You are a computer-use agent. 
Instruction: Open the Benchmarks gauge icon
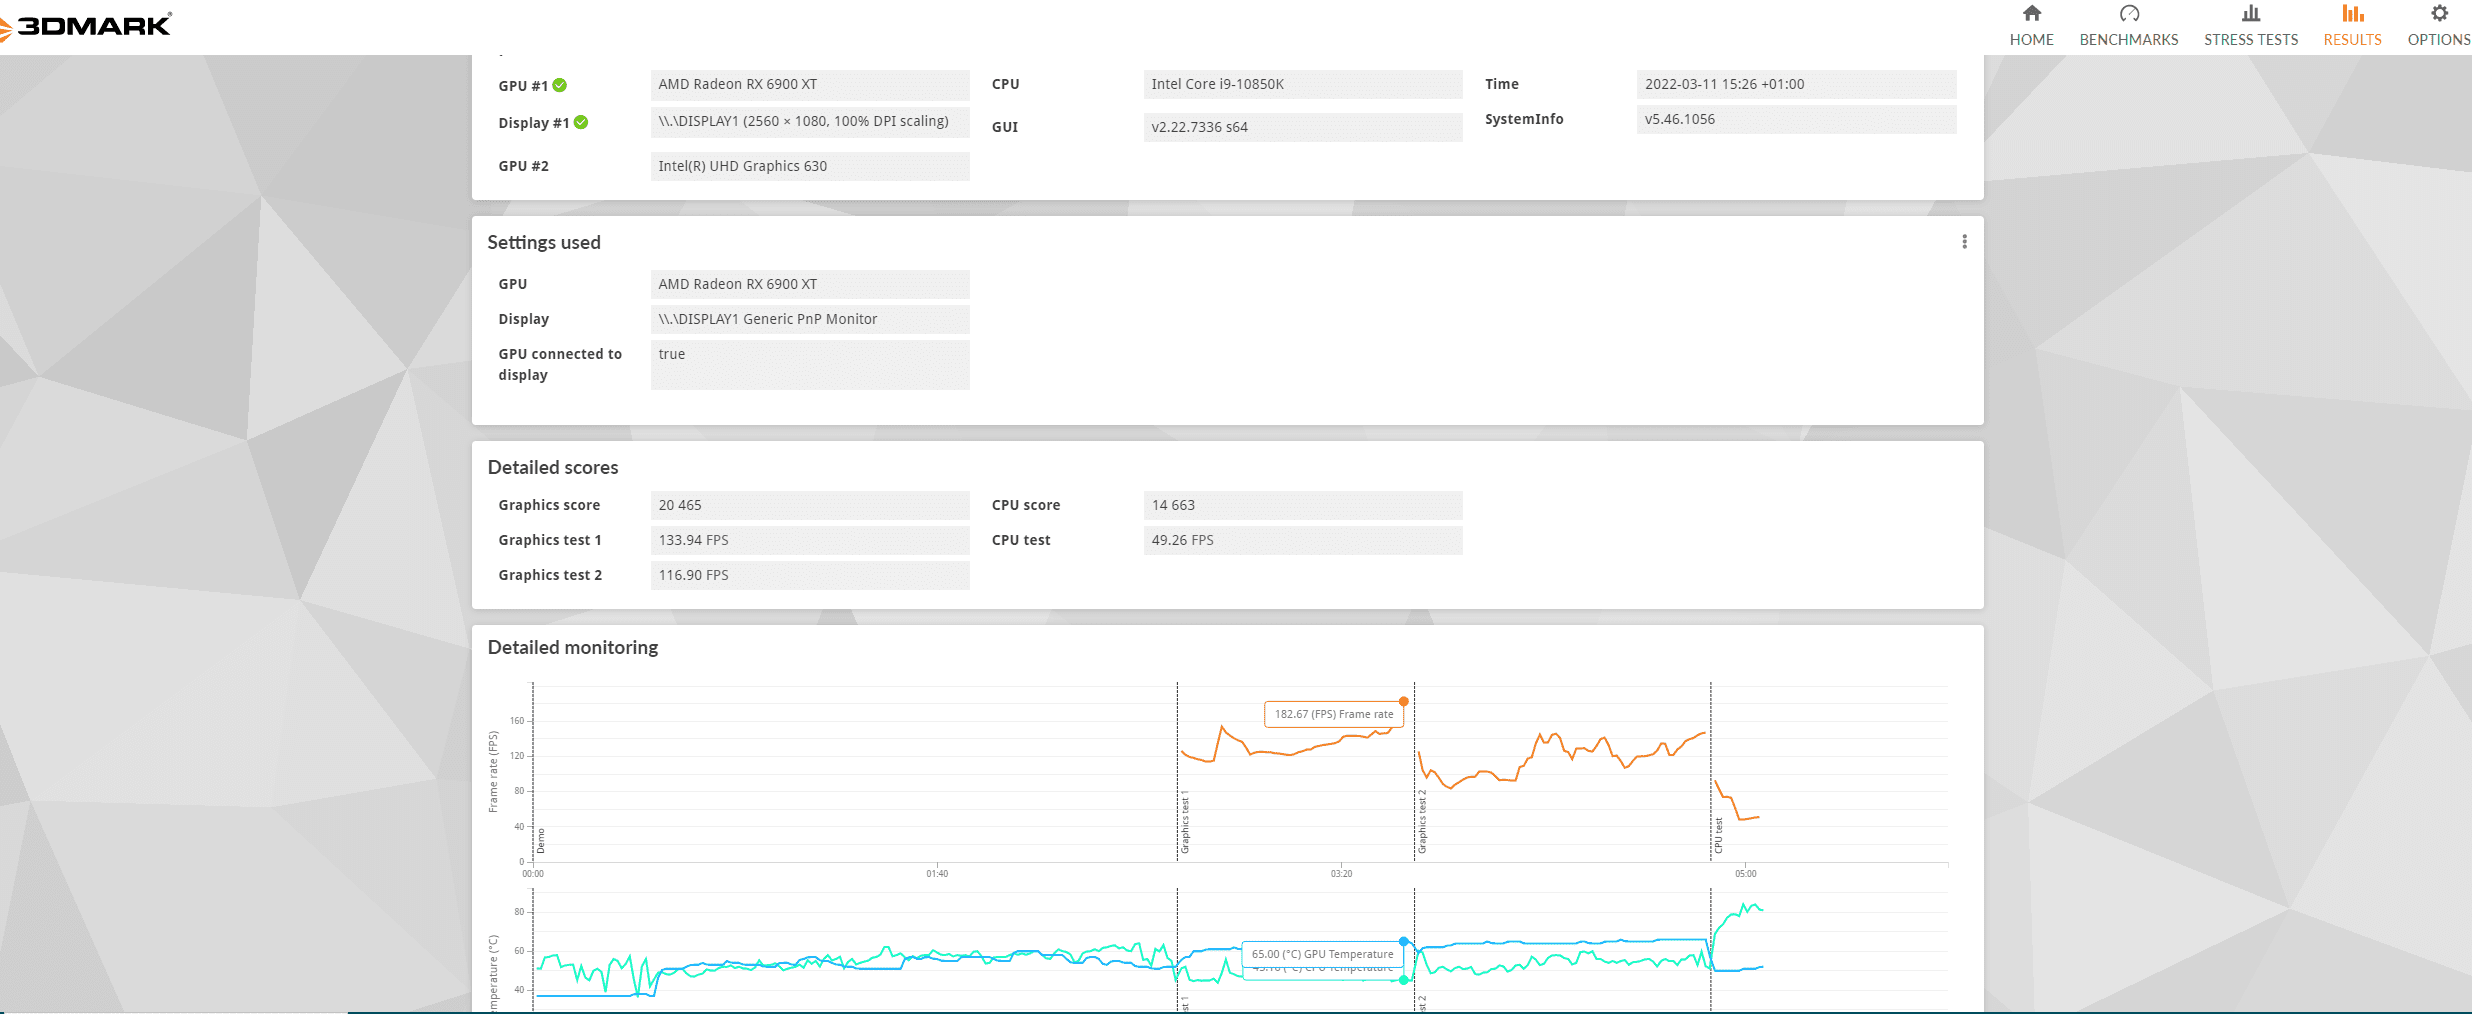[2129, 13]
